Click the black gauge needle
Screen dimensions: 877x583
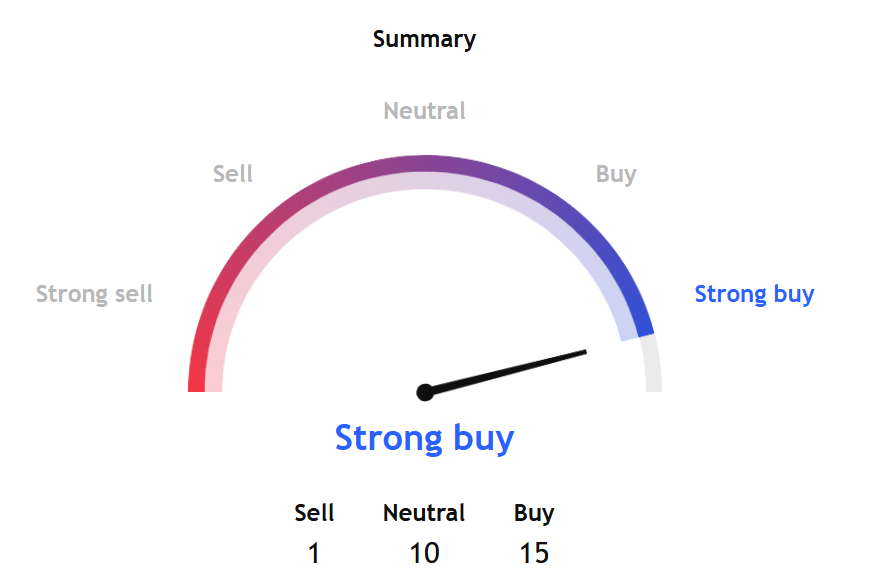point(510,370)
